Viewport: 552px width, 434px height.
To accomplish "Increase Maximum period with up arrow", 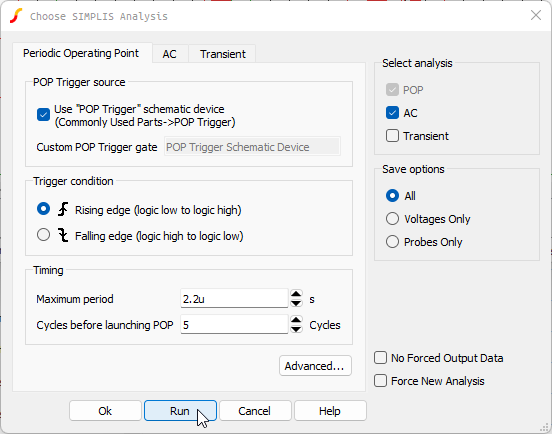I will click(x=296, y=294).
